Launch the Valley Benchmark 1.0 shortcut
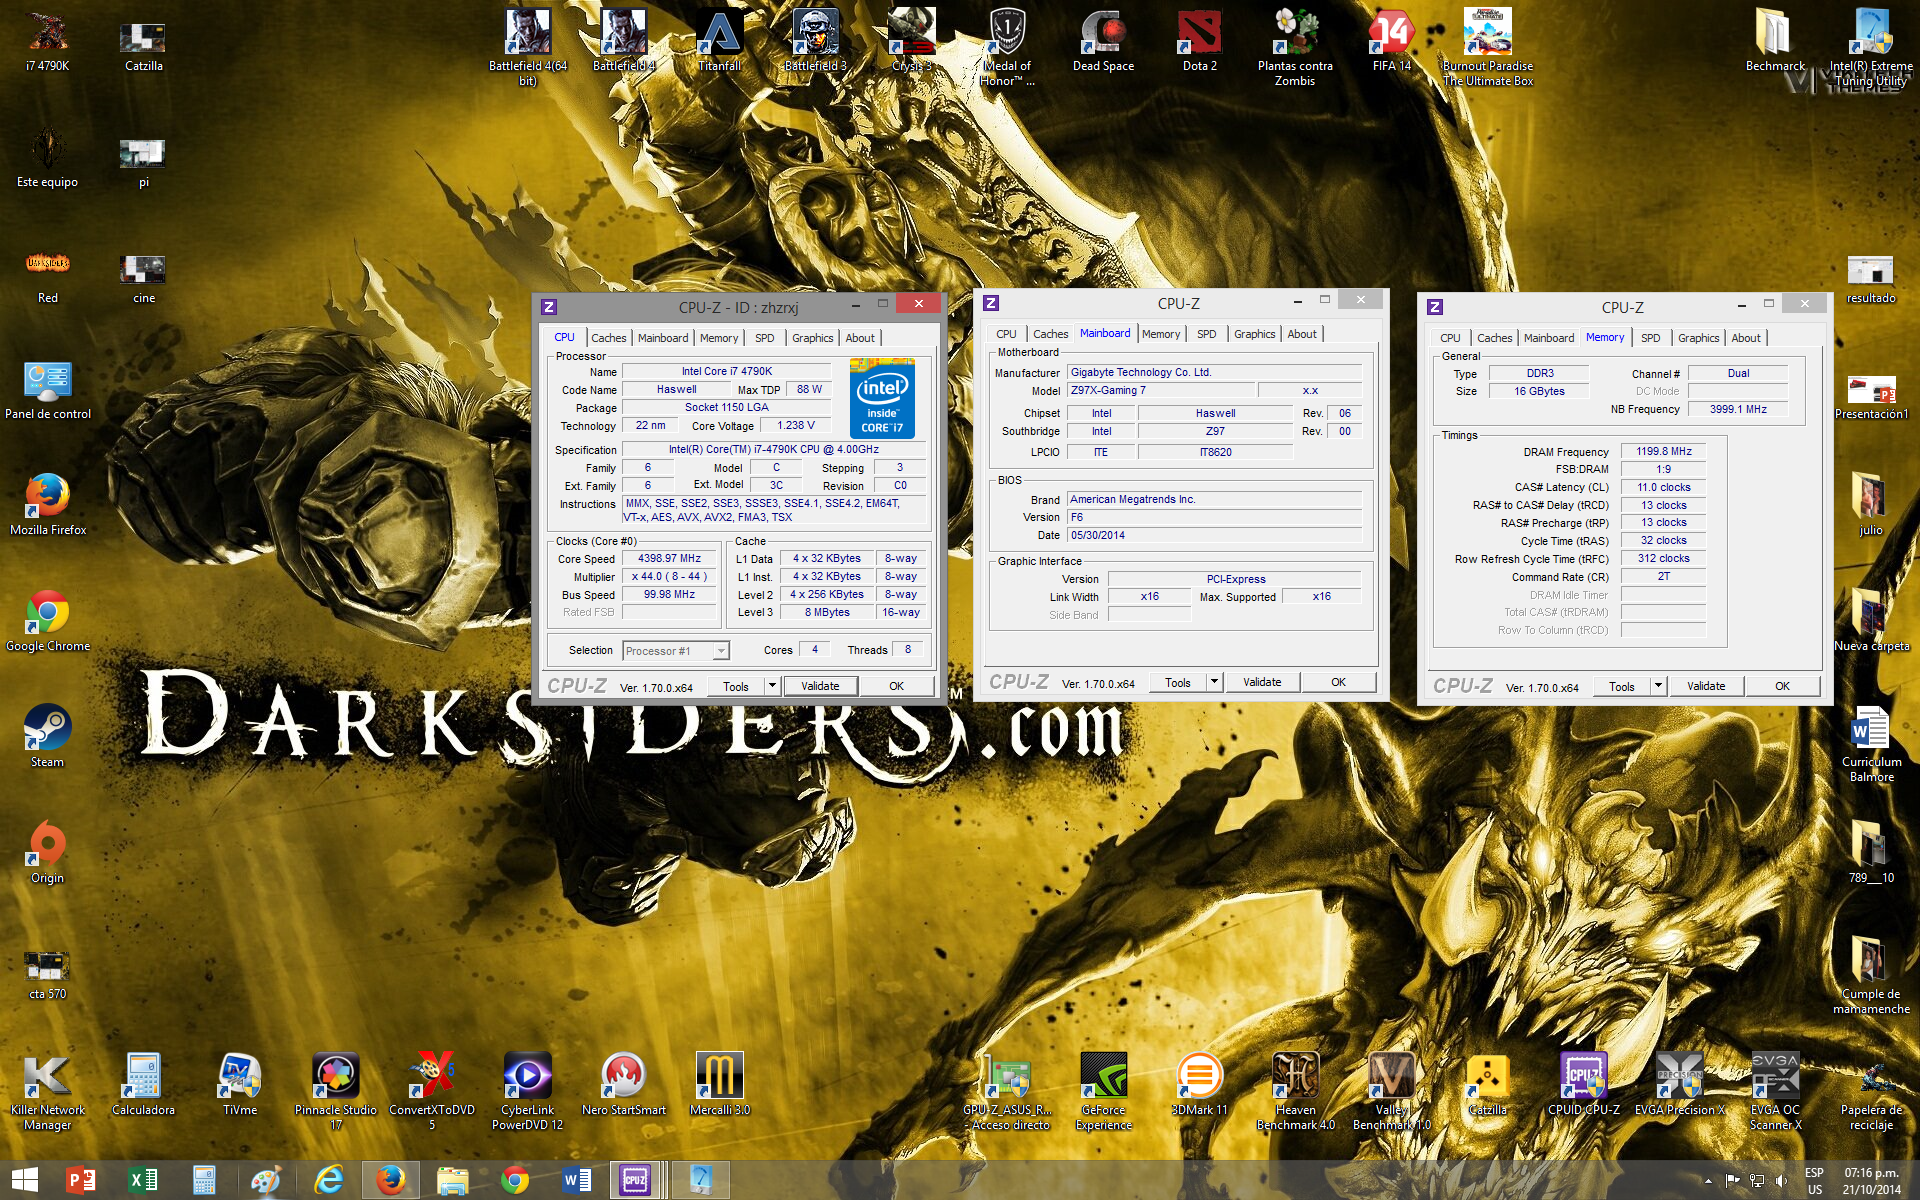Image resolution: width=1920 pixels, height=1200 pixels. pyautogui.click(x=1391, y=1091)
